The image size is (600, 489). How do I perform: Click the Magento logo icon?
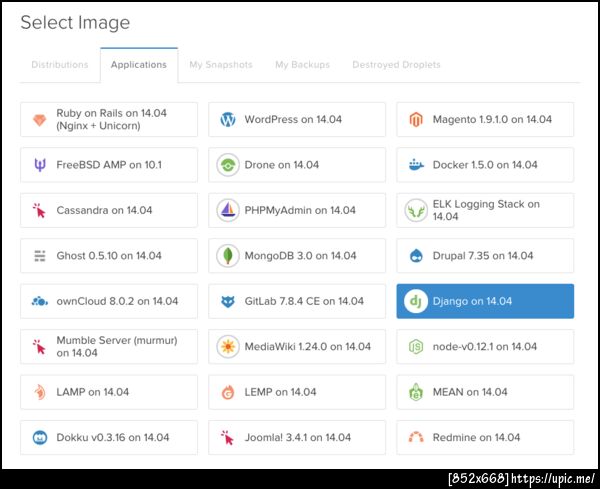pyautogui.click(x=416, y=119)
